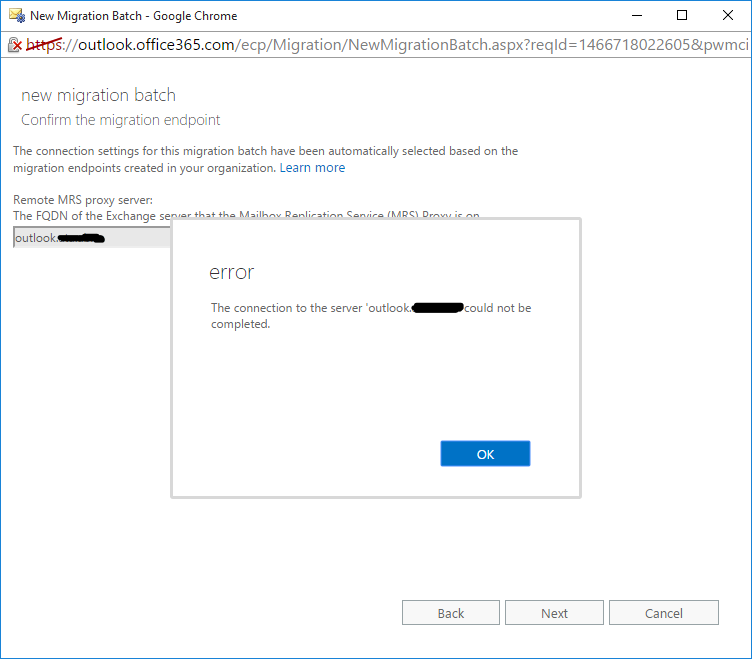Click the Next button
Screen dimensions: 752x659
tap(554, 613)
